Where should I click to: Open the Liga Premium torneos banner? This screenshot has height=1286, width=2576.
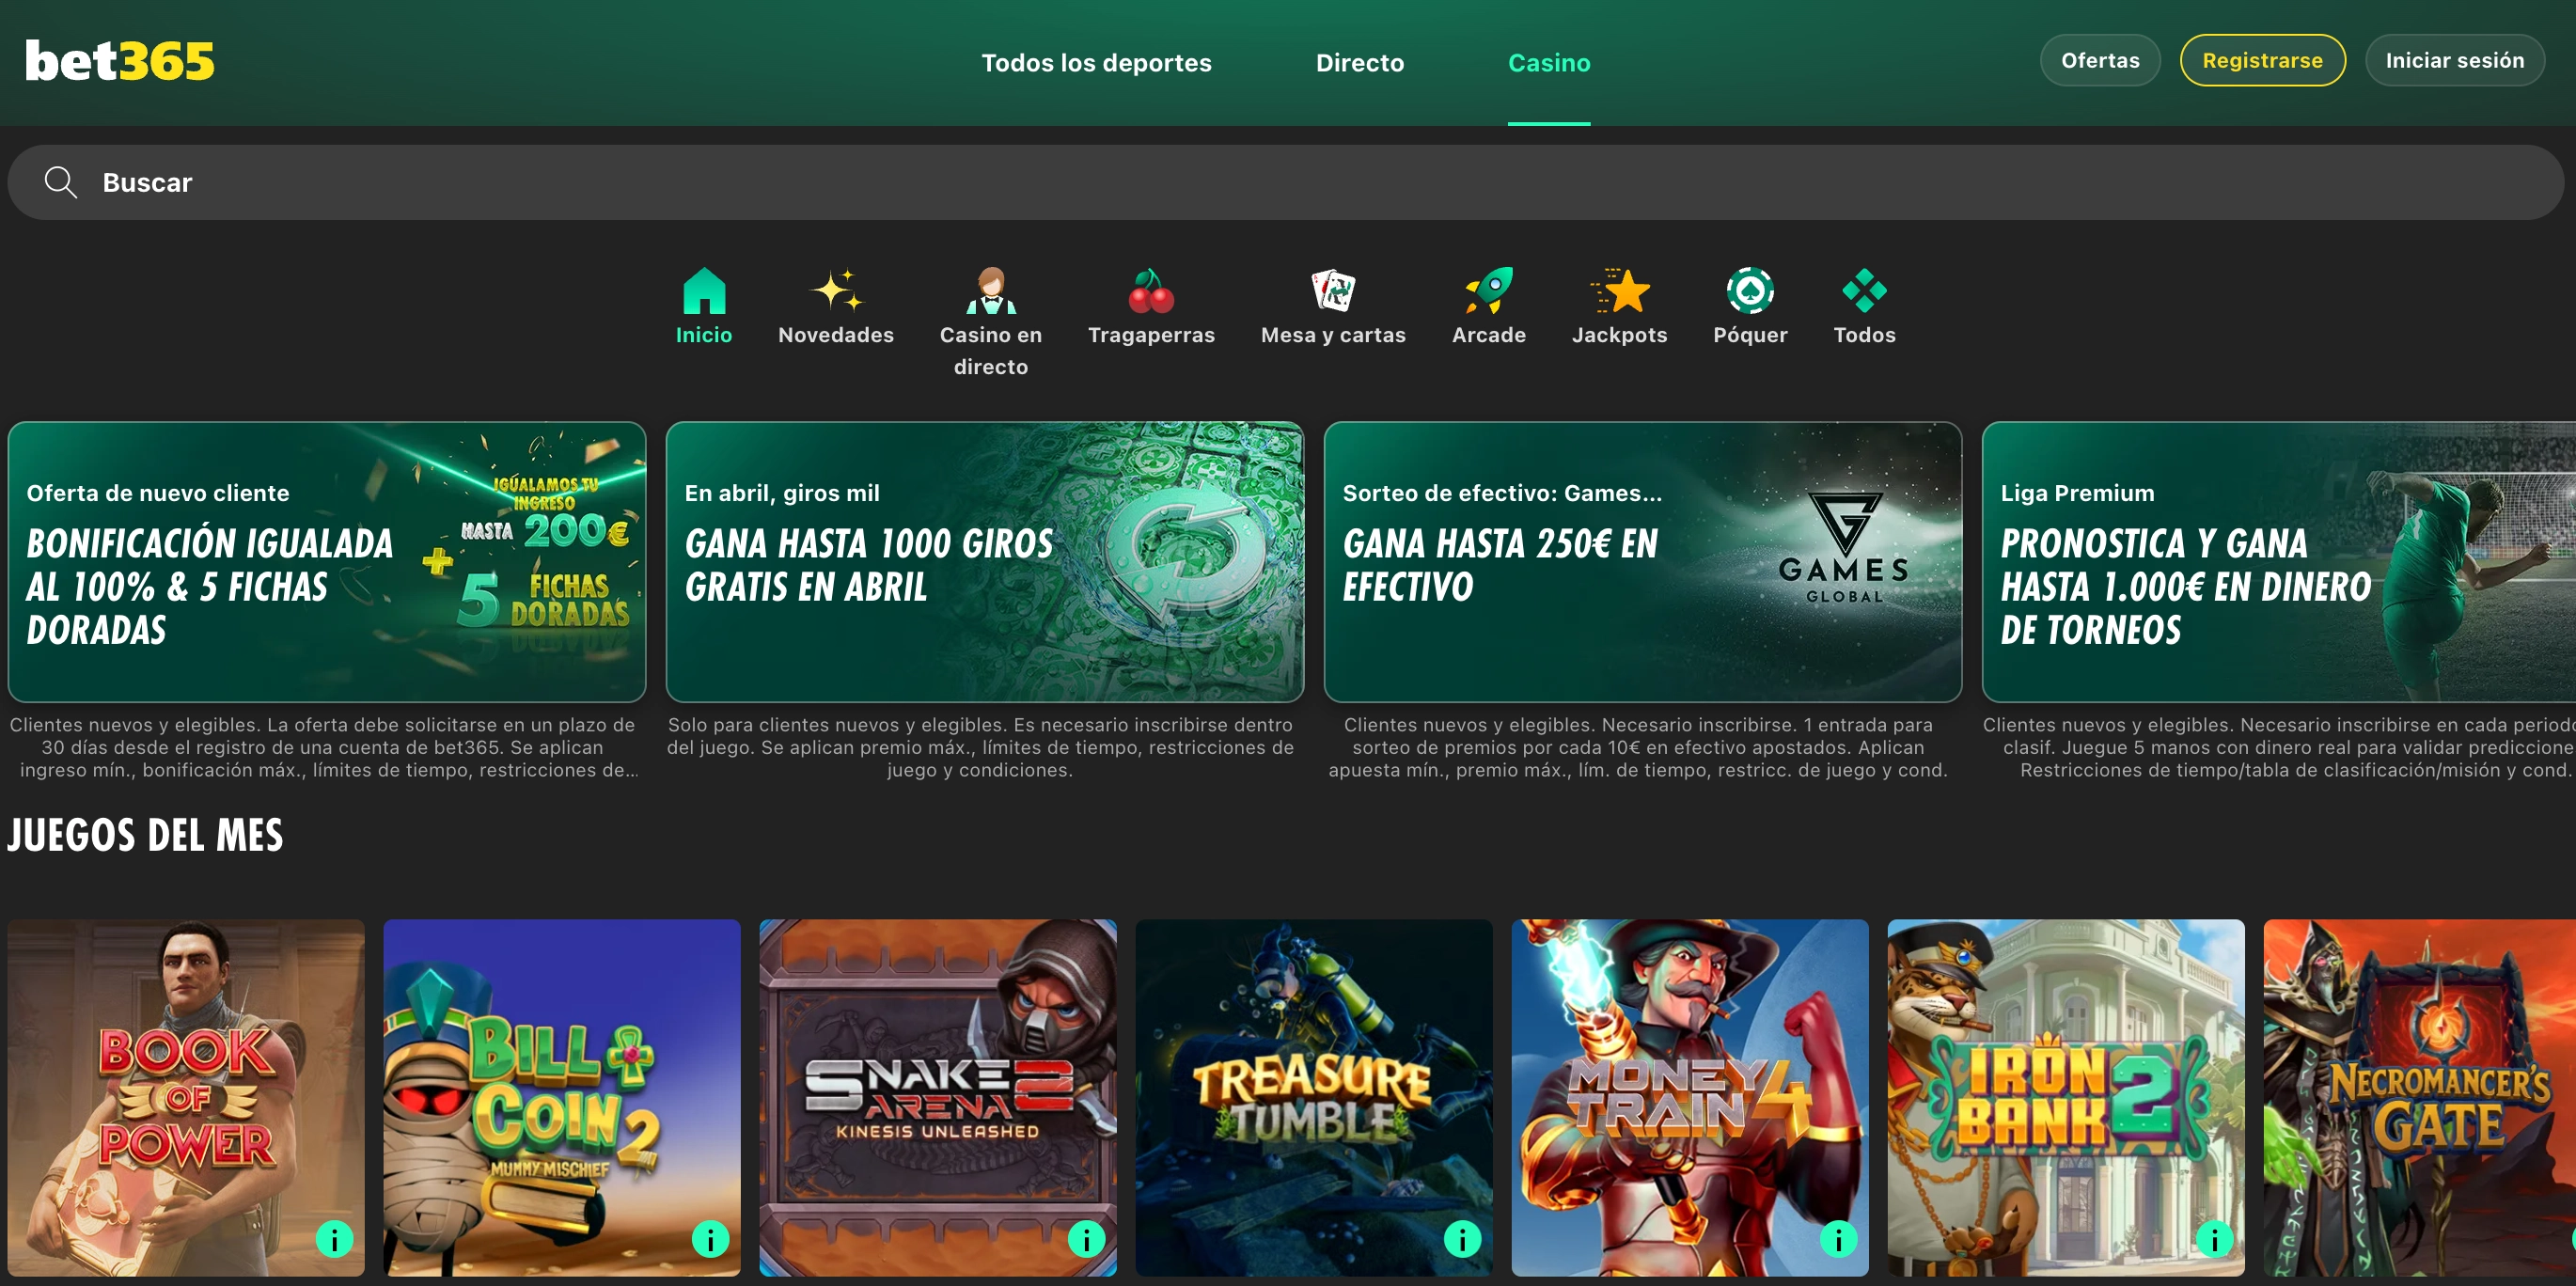click(2279, 562)
